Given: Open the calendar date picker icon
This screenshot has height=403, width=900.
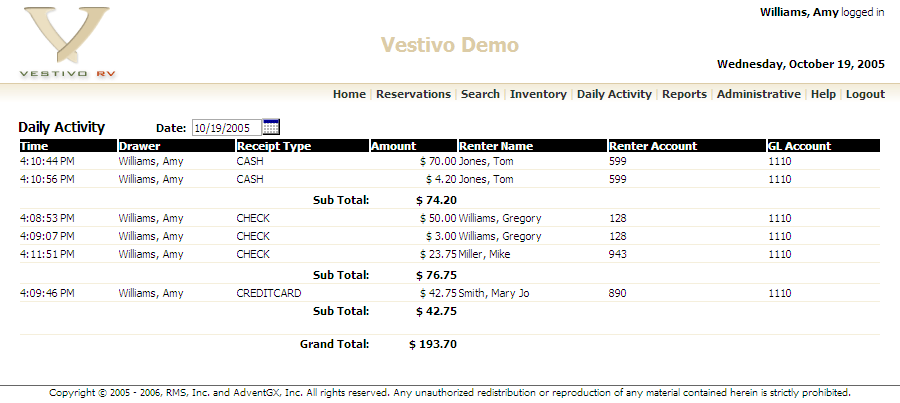Looking at the screenshot, I should pos(271,127).
